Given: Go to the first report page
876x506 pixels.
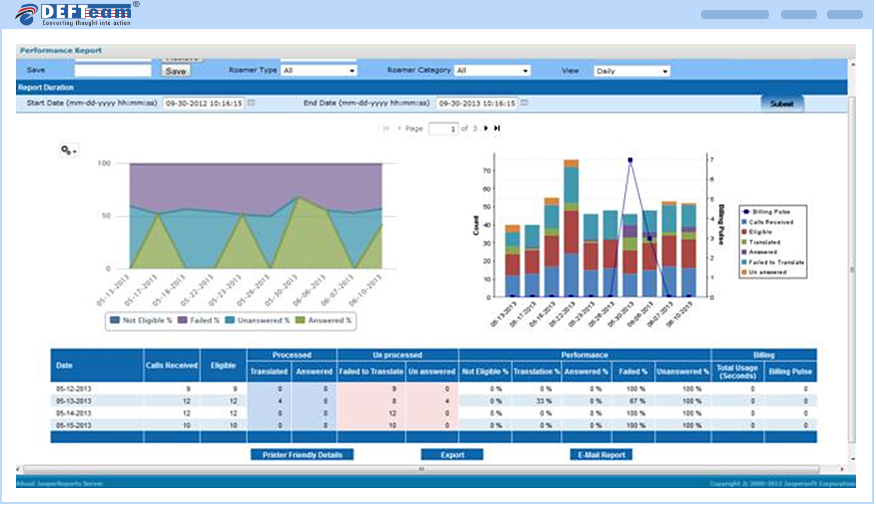Looking at the screenshot, I should click(x=386, y=128).
